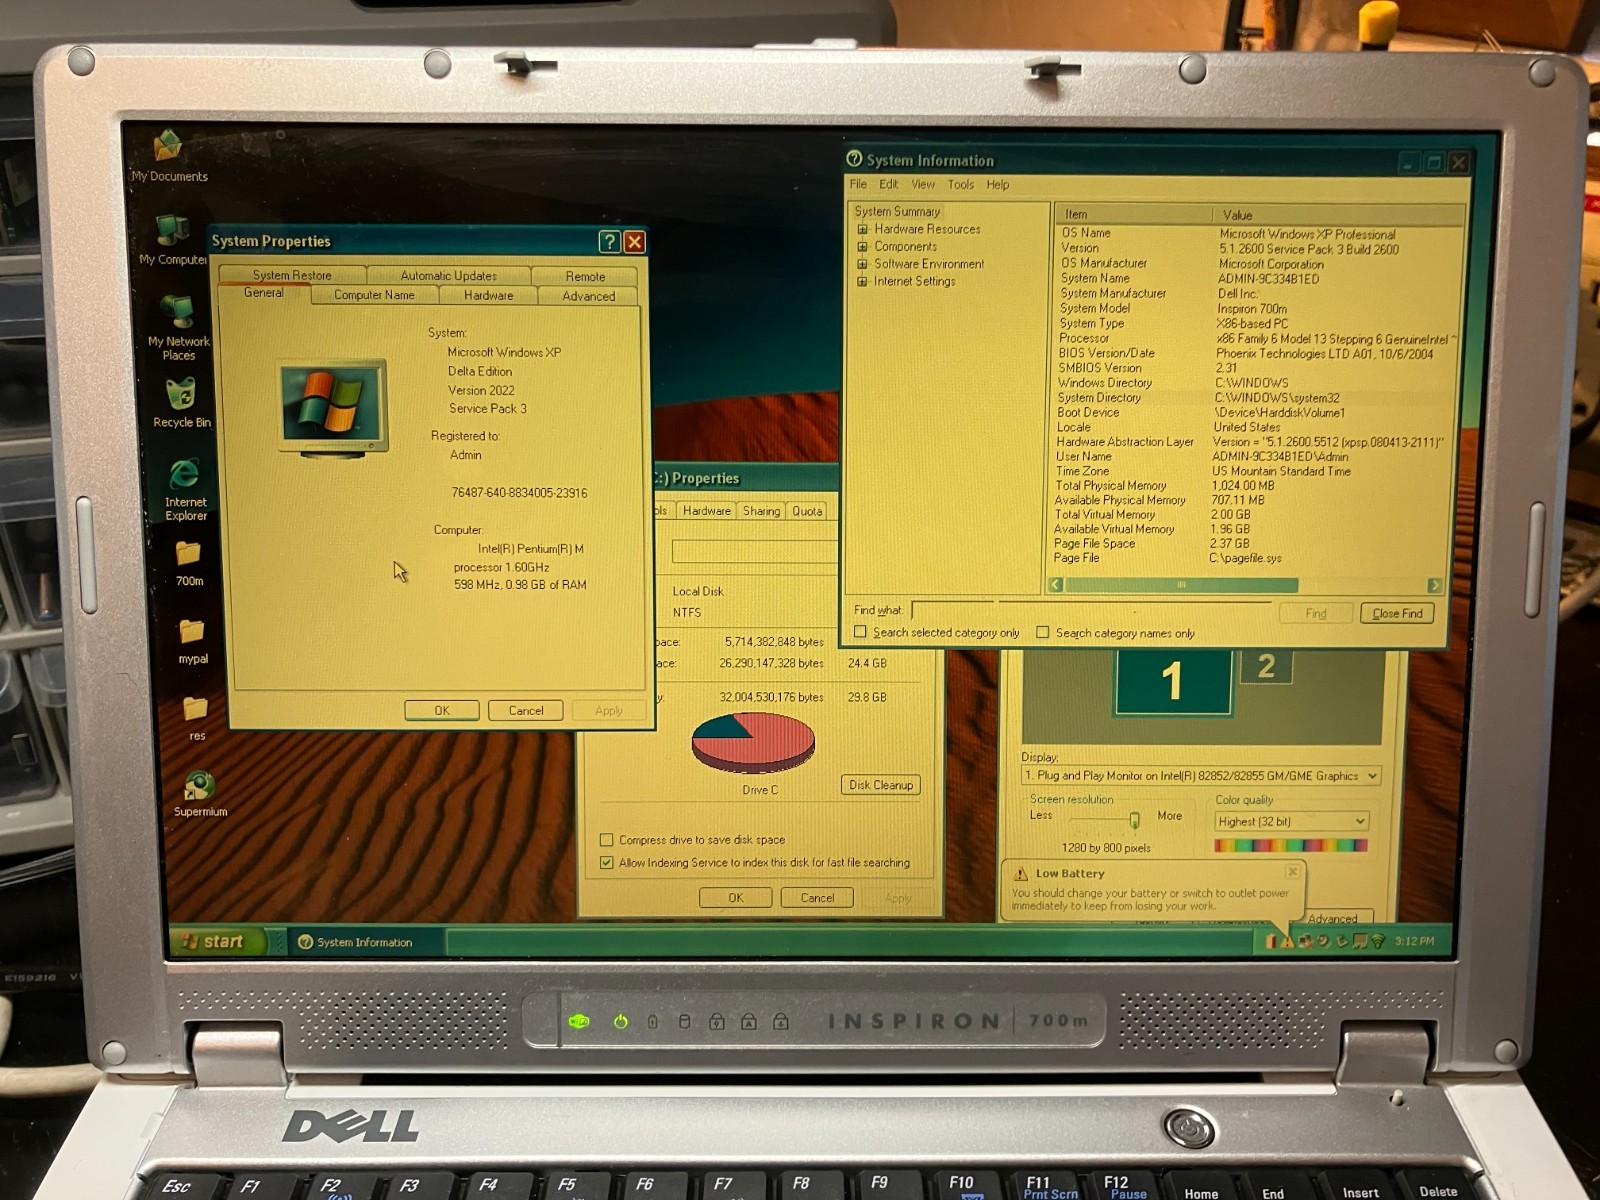Enable Search category names only

tap(1043, 632)
